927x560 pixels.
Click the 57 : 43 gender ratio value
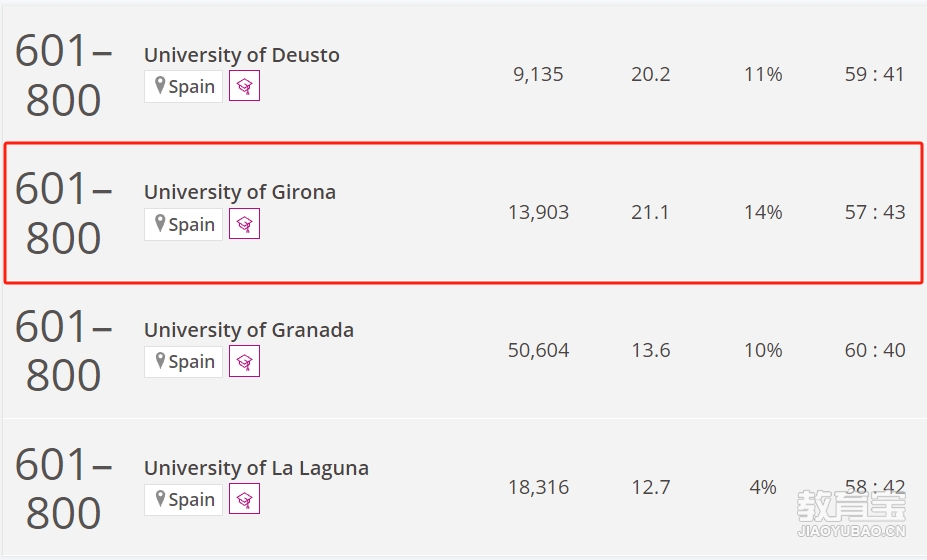point(875,212)
